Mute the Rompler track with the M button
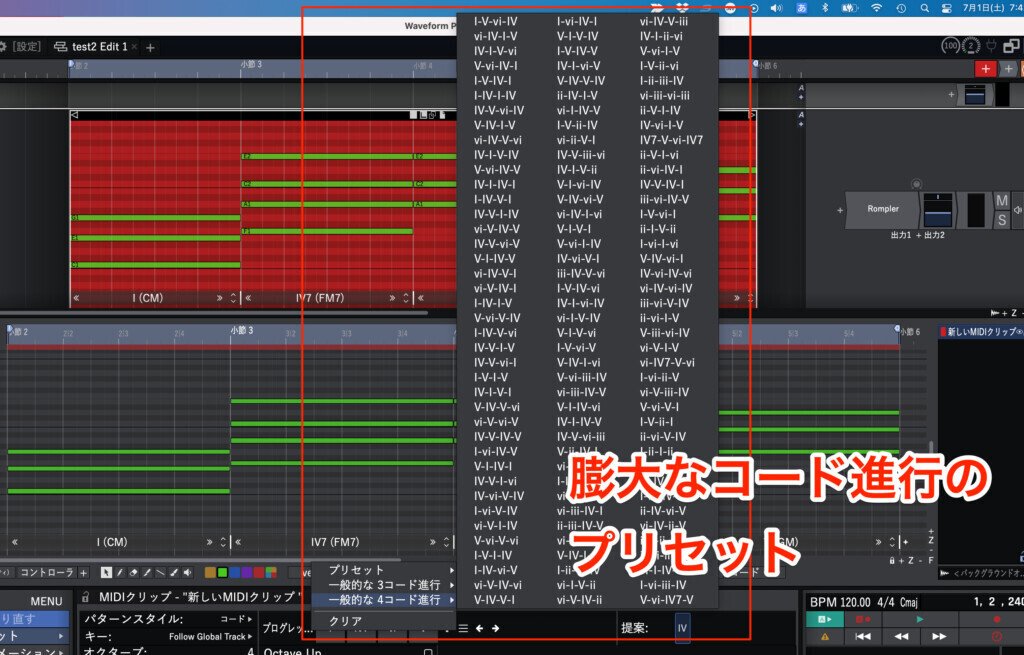Image resolution: width=1024 pixels, height=655 pixels. click(x=1002, y=201)
